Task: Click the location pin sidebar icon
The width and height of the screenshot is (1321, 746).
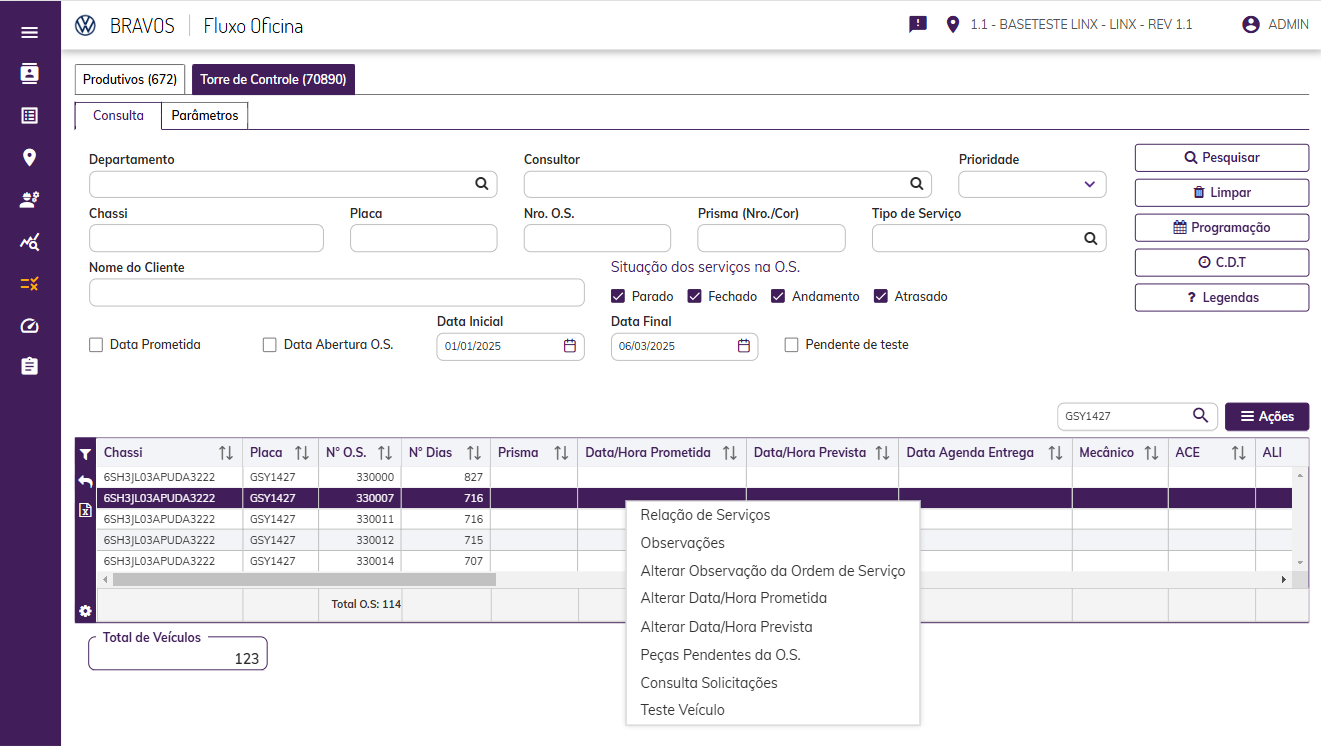Action: pos(30,157)
